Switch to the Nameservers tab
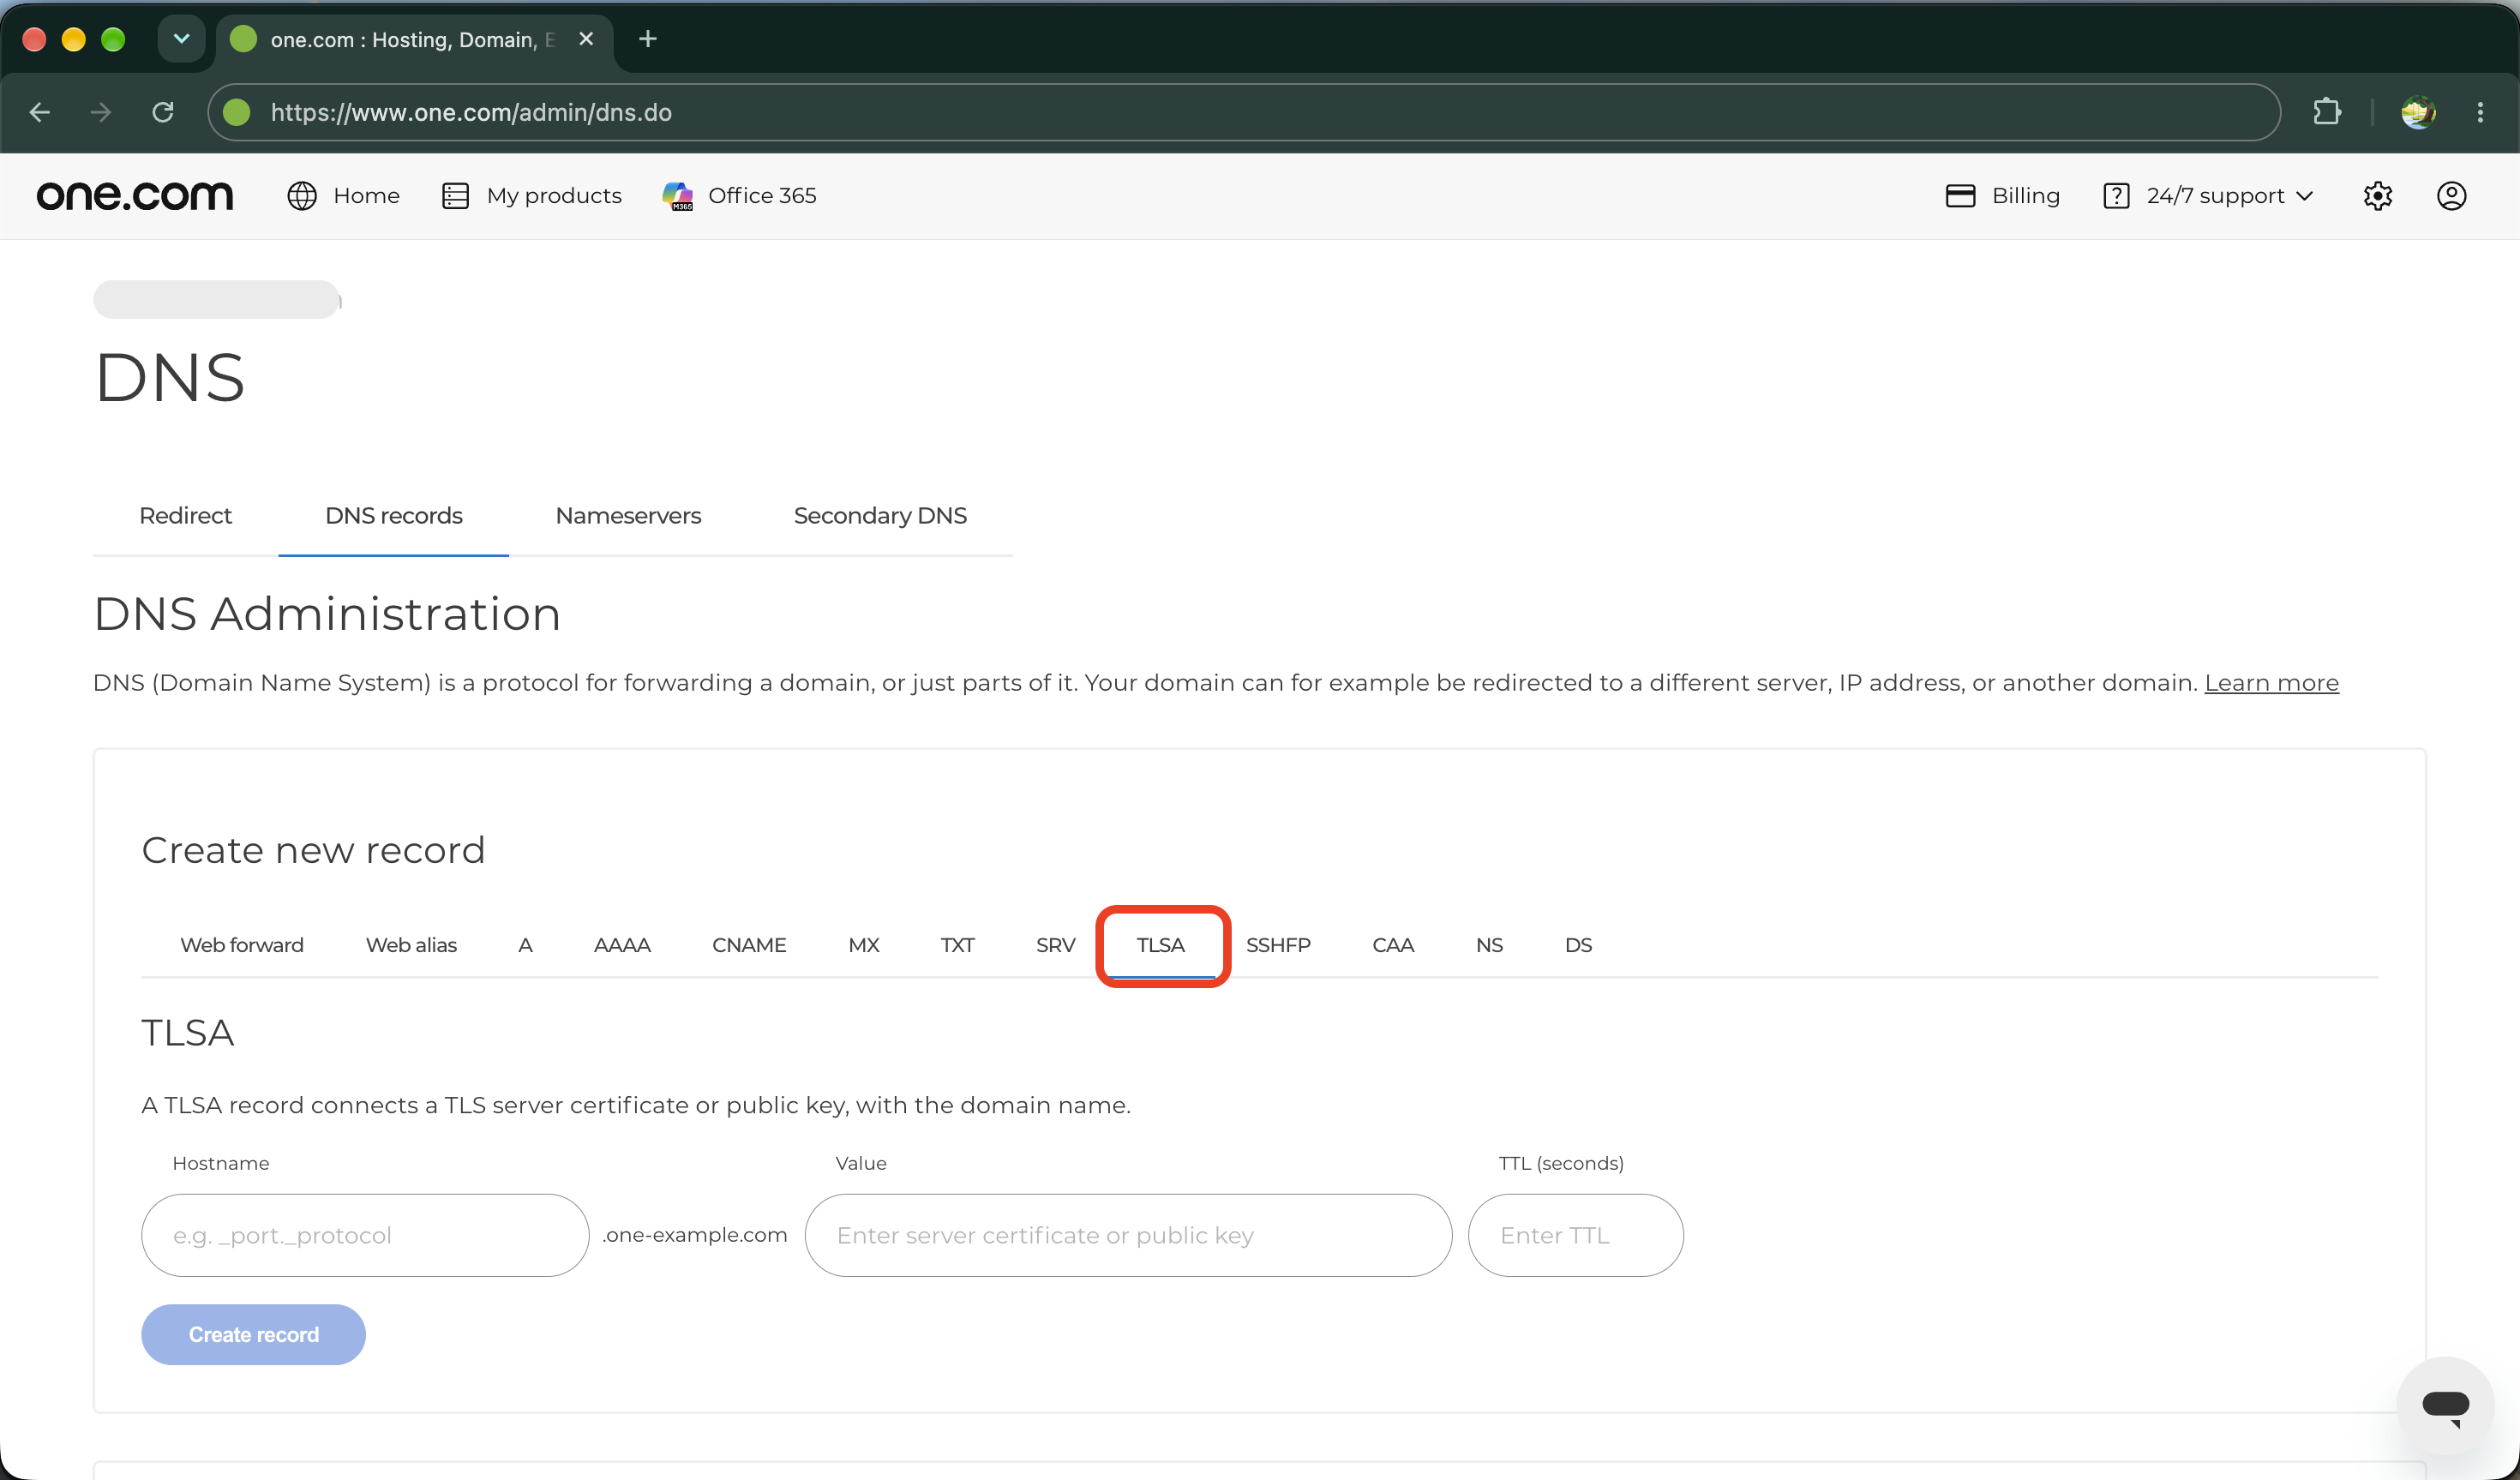2520x1480 pixels. click(628, 516)
